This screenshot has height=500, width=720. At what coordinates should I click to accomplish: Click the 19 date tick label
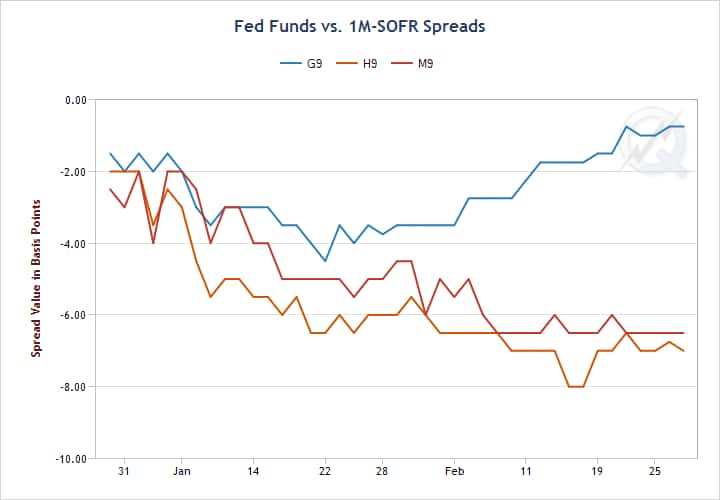[x=597, y=470]
